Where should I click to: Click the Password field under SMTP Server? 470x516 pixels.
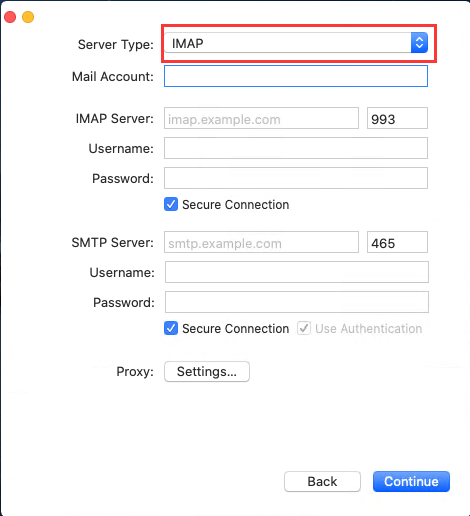(297, 302)
